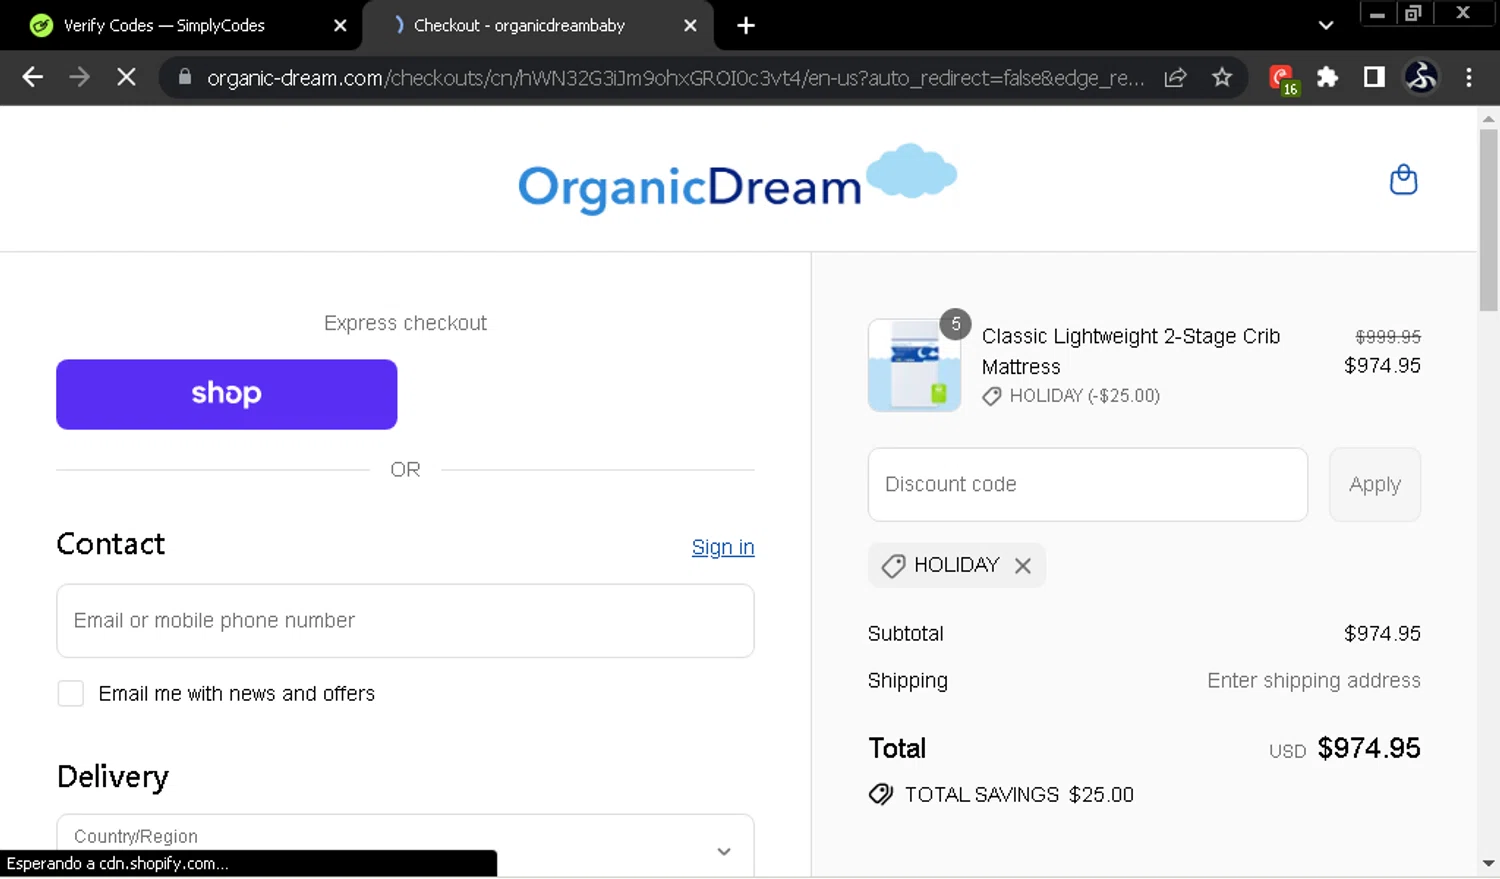Open the tab search chevron

[1326, 26]
